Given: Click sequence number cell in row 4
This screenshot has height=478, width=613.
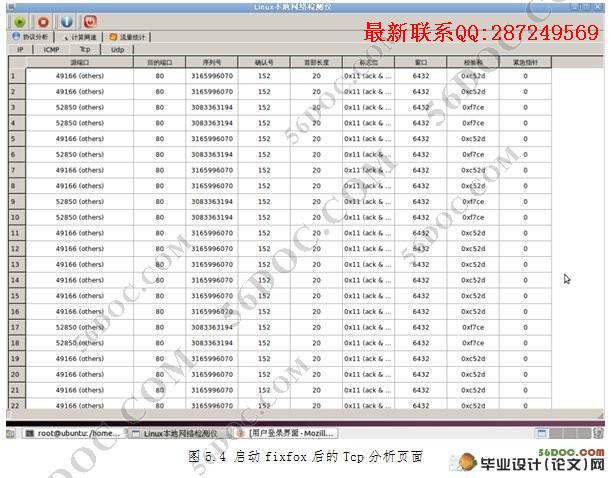Looking at the screenshot, I should (212, 123).
